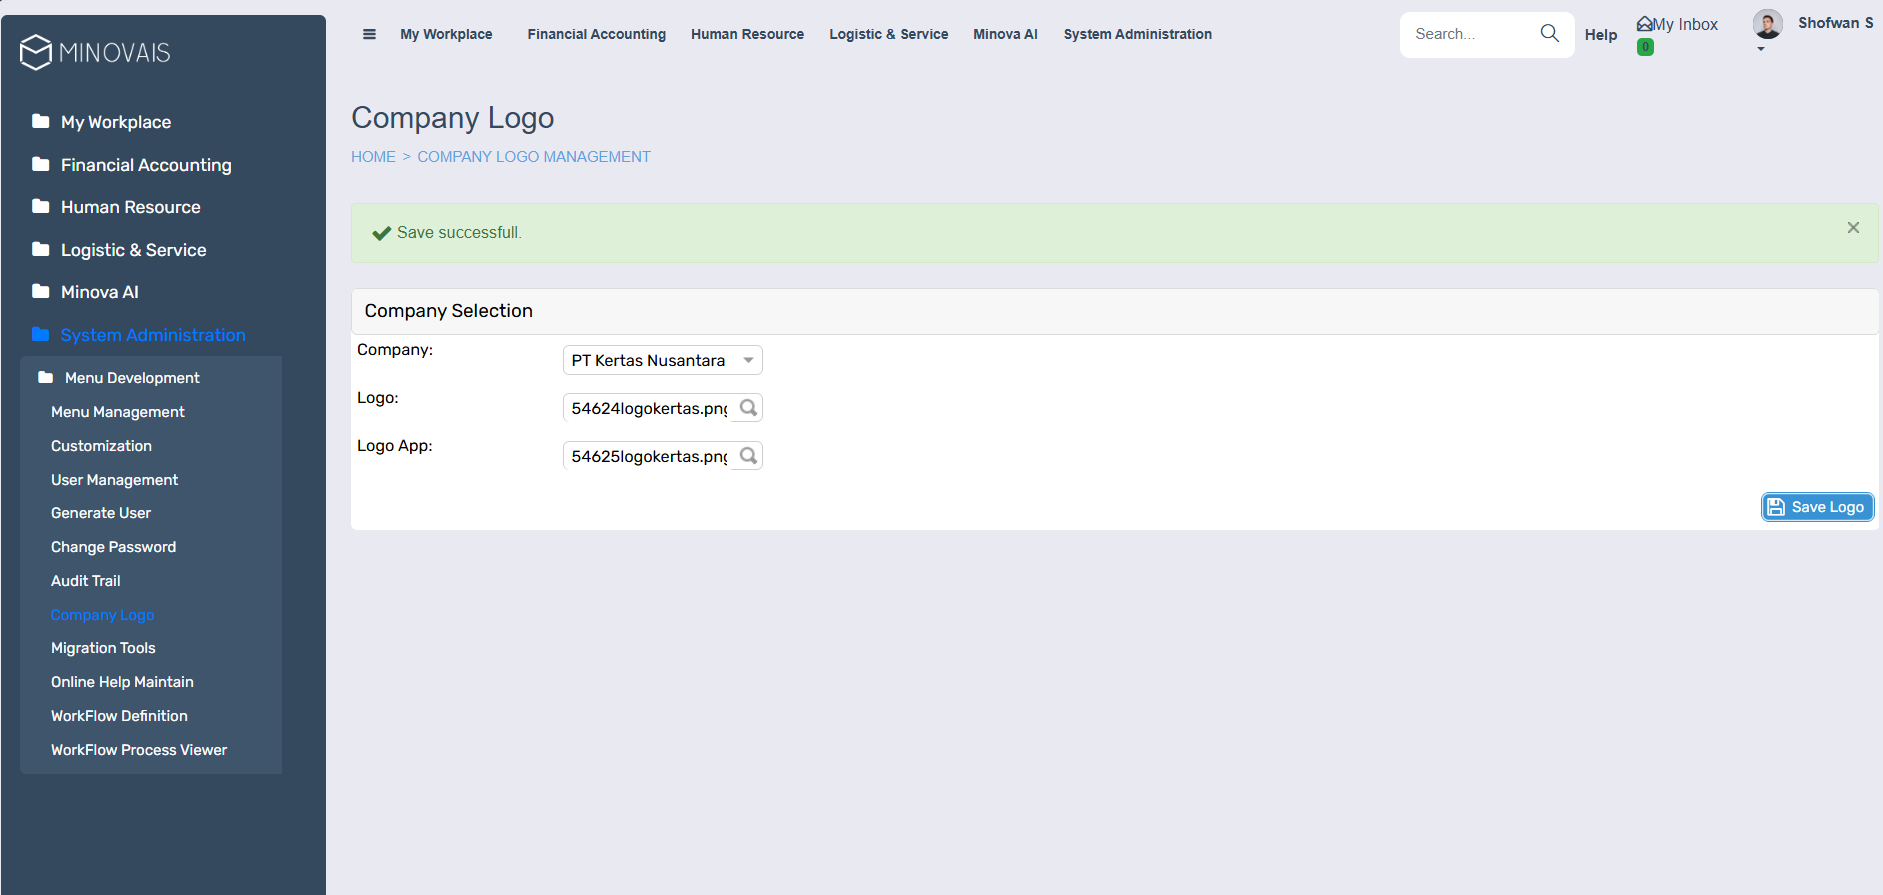
Task: Click into the Search input field
Action: point(1470,34)
